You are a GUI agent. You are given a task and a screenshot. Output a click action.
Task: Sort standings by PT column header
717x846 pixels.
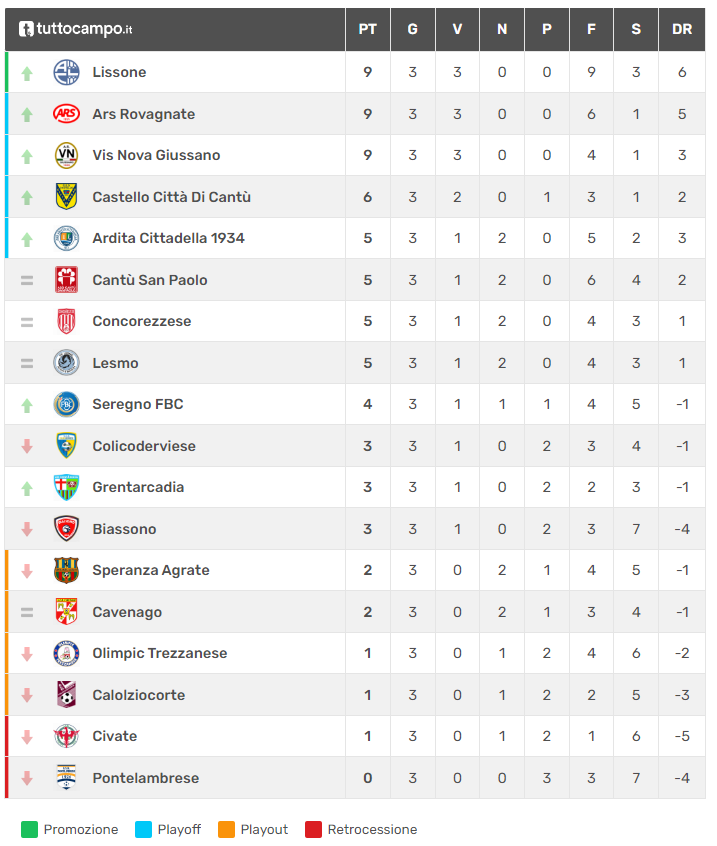pos(367,29)
